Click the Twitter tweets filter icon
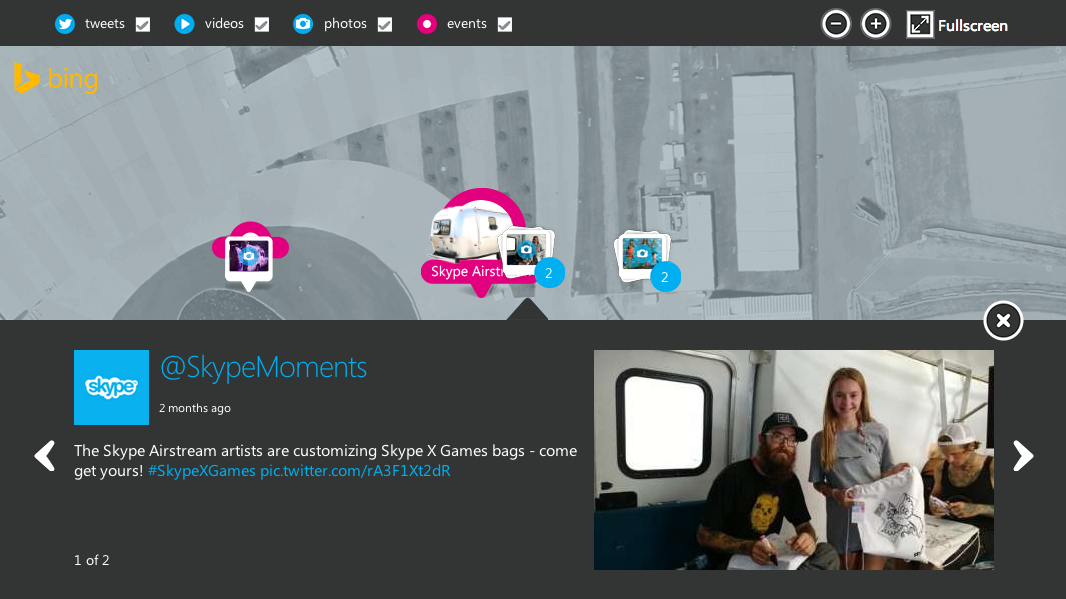The width and height of the screenshot is (1066, 599). pyautogui.click(x=65, y=24)
